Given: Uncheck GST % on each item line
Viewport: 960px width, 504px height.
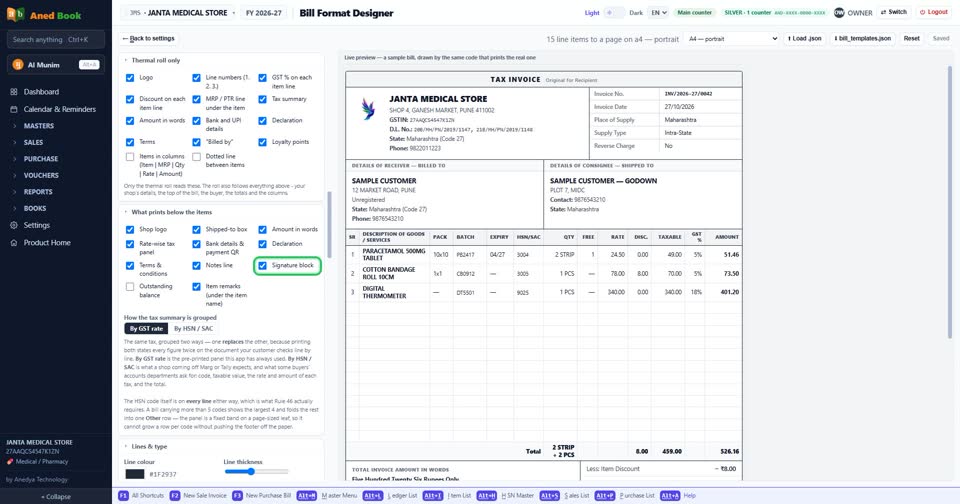Looking at the screenshot, I should (x=262, y=78).
